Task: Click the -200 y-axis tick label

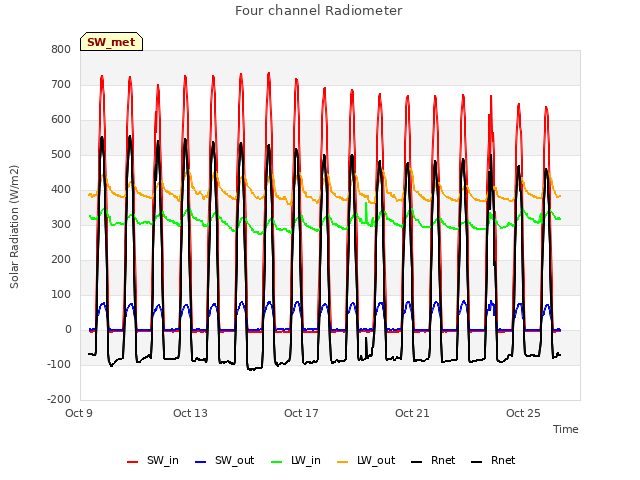Action: [59, 399]
